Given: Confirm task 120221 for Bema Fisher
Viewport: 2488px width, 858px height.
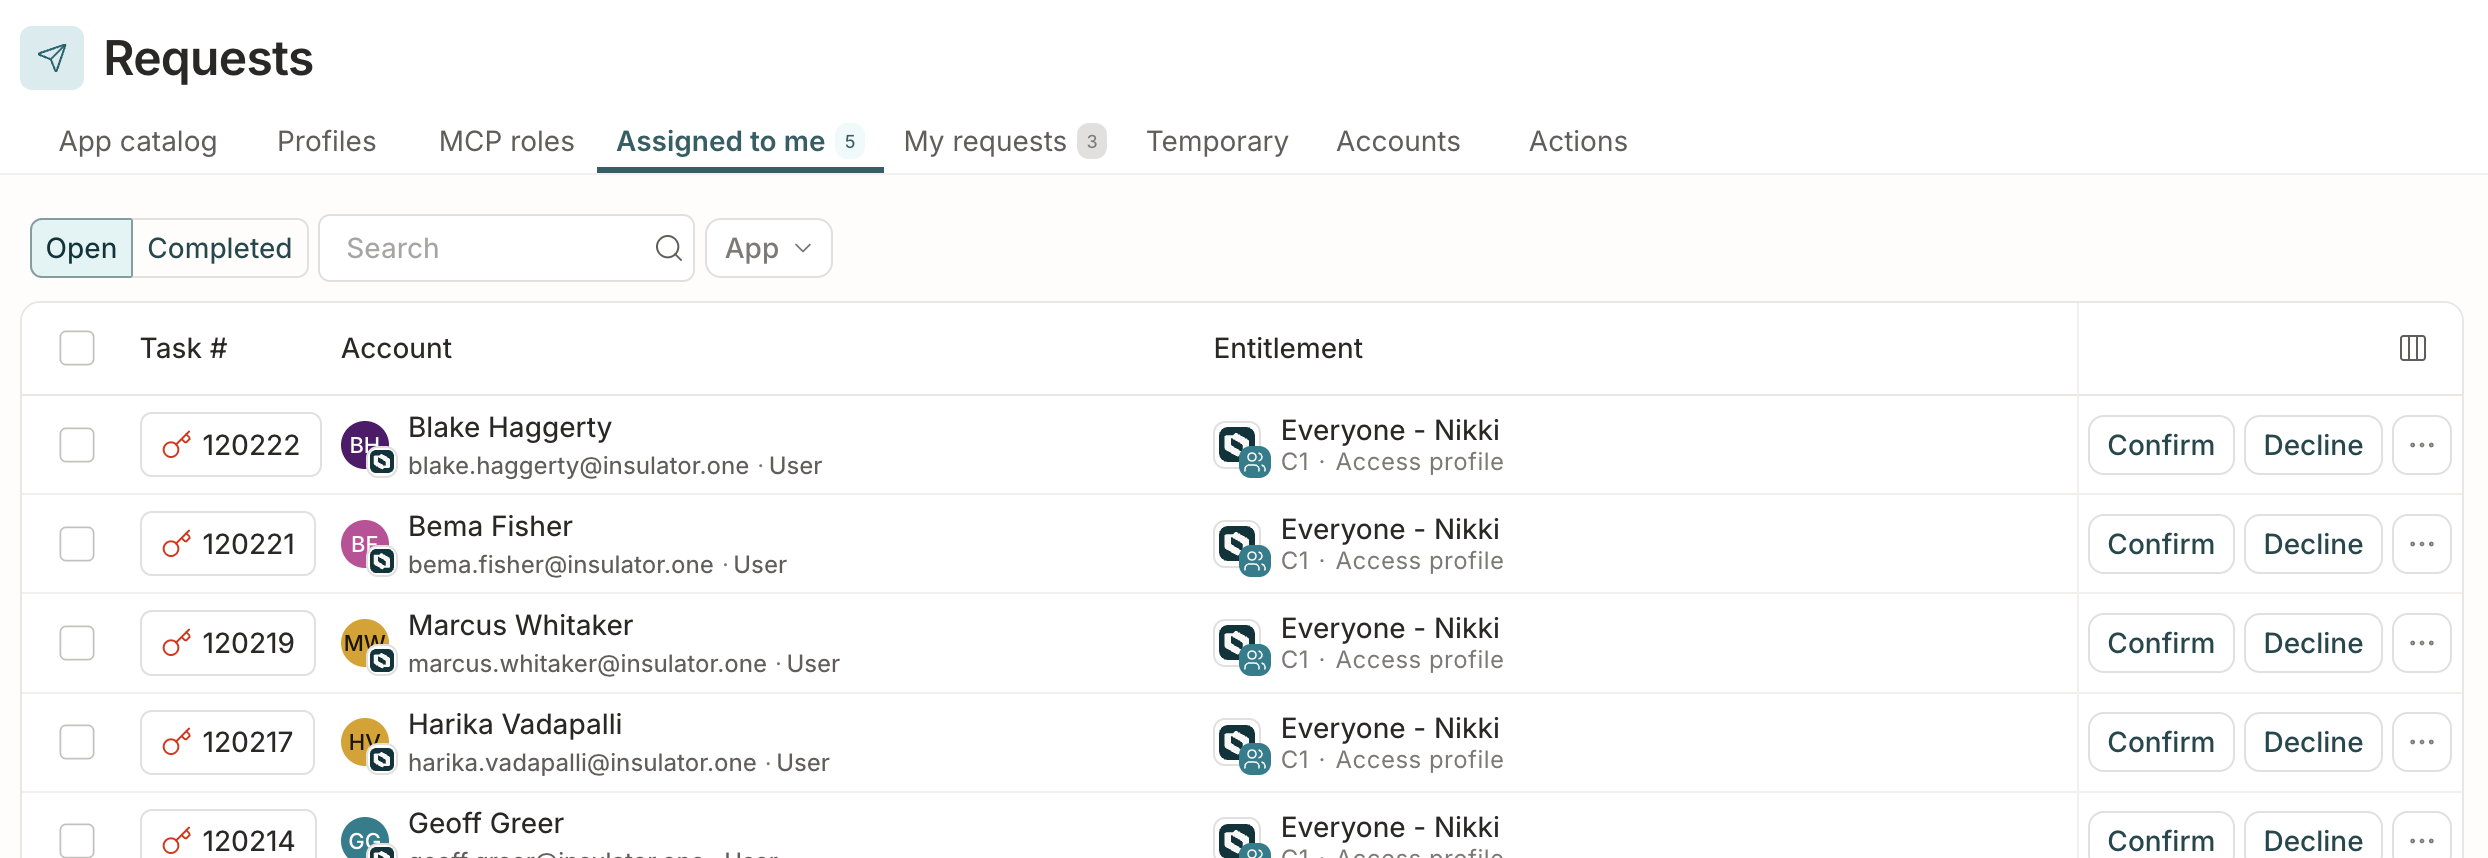Looking at the screenshot, I should coord(2161,544).
